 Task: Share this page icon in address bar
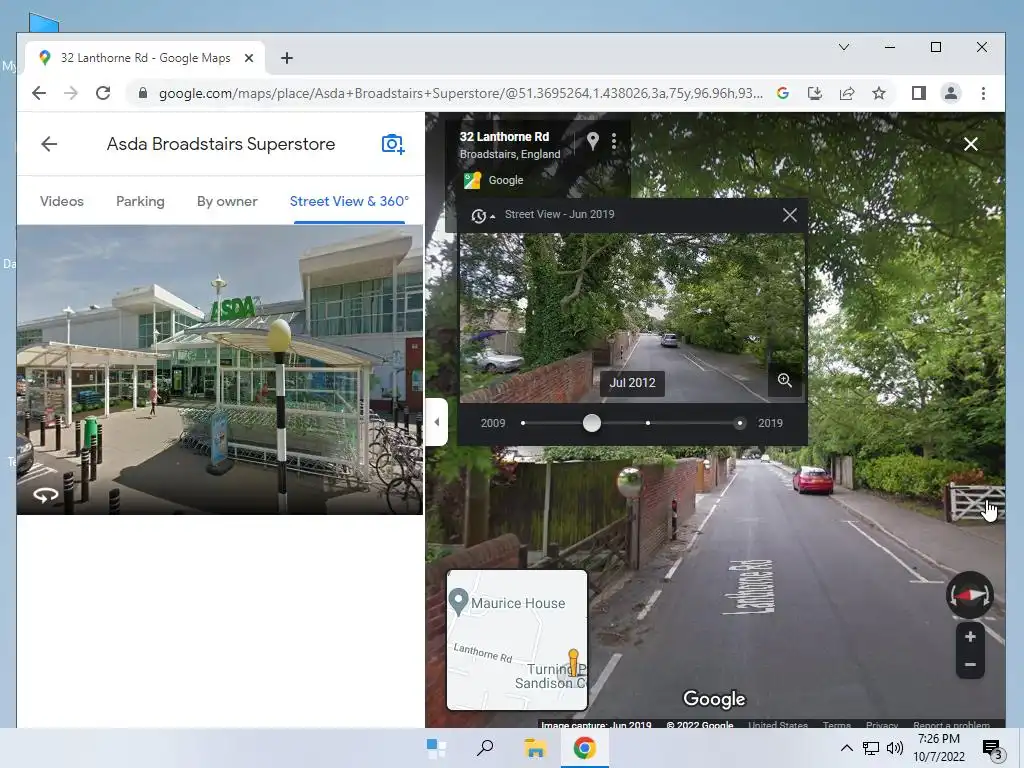846,93
